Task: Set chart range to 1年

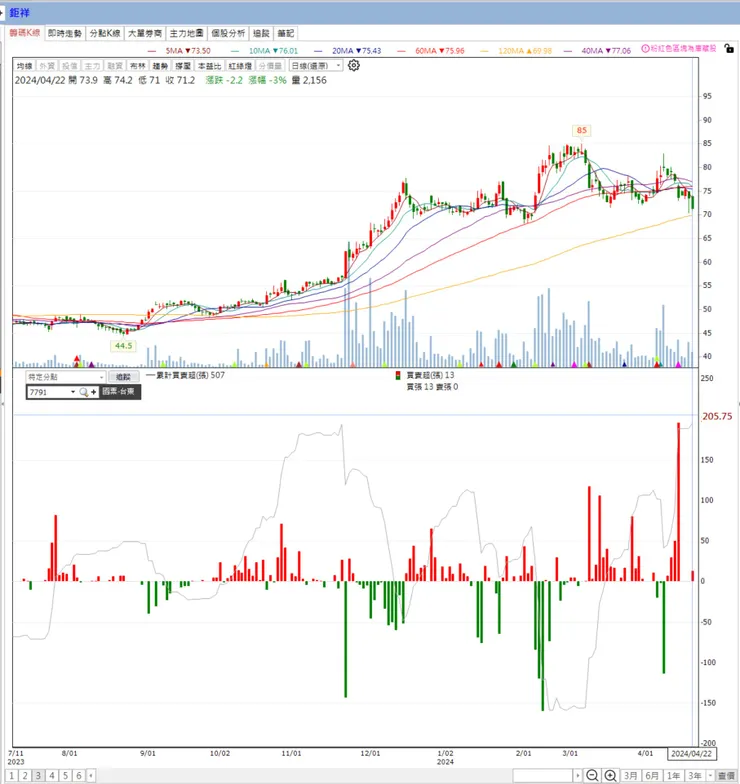Action: click(x=674, y=776)
